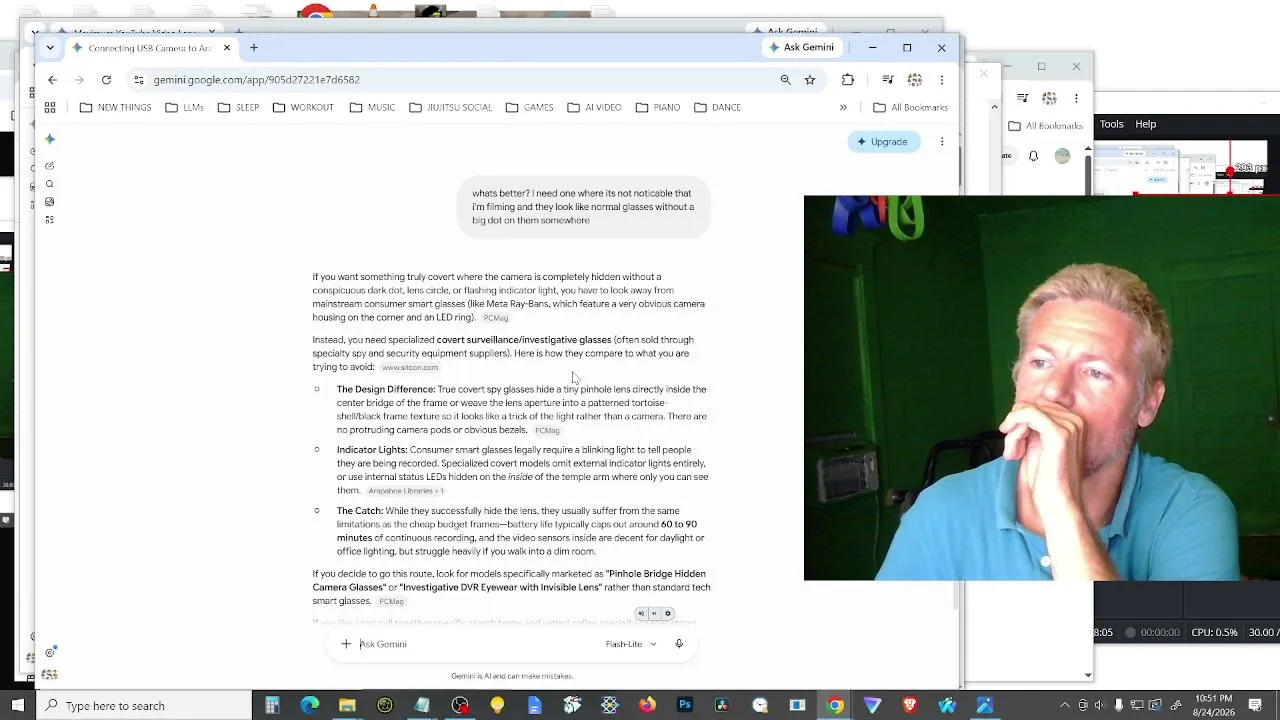This screenshot has height=720, width=1280.
Task: Click the Upgrade button
Action: pyautogui.click(x=884, y=142)
